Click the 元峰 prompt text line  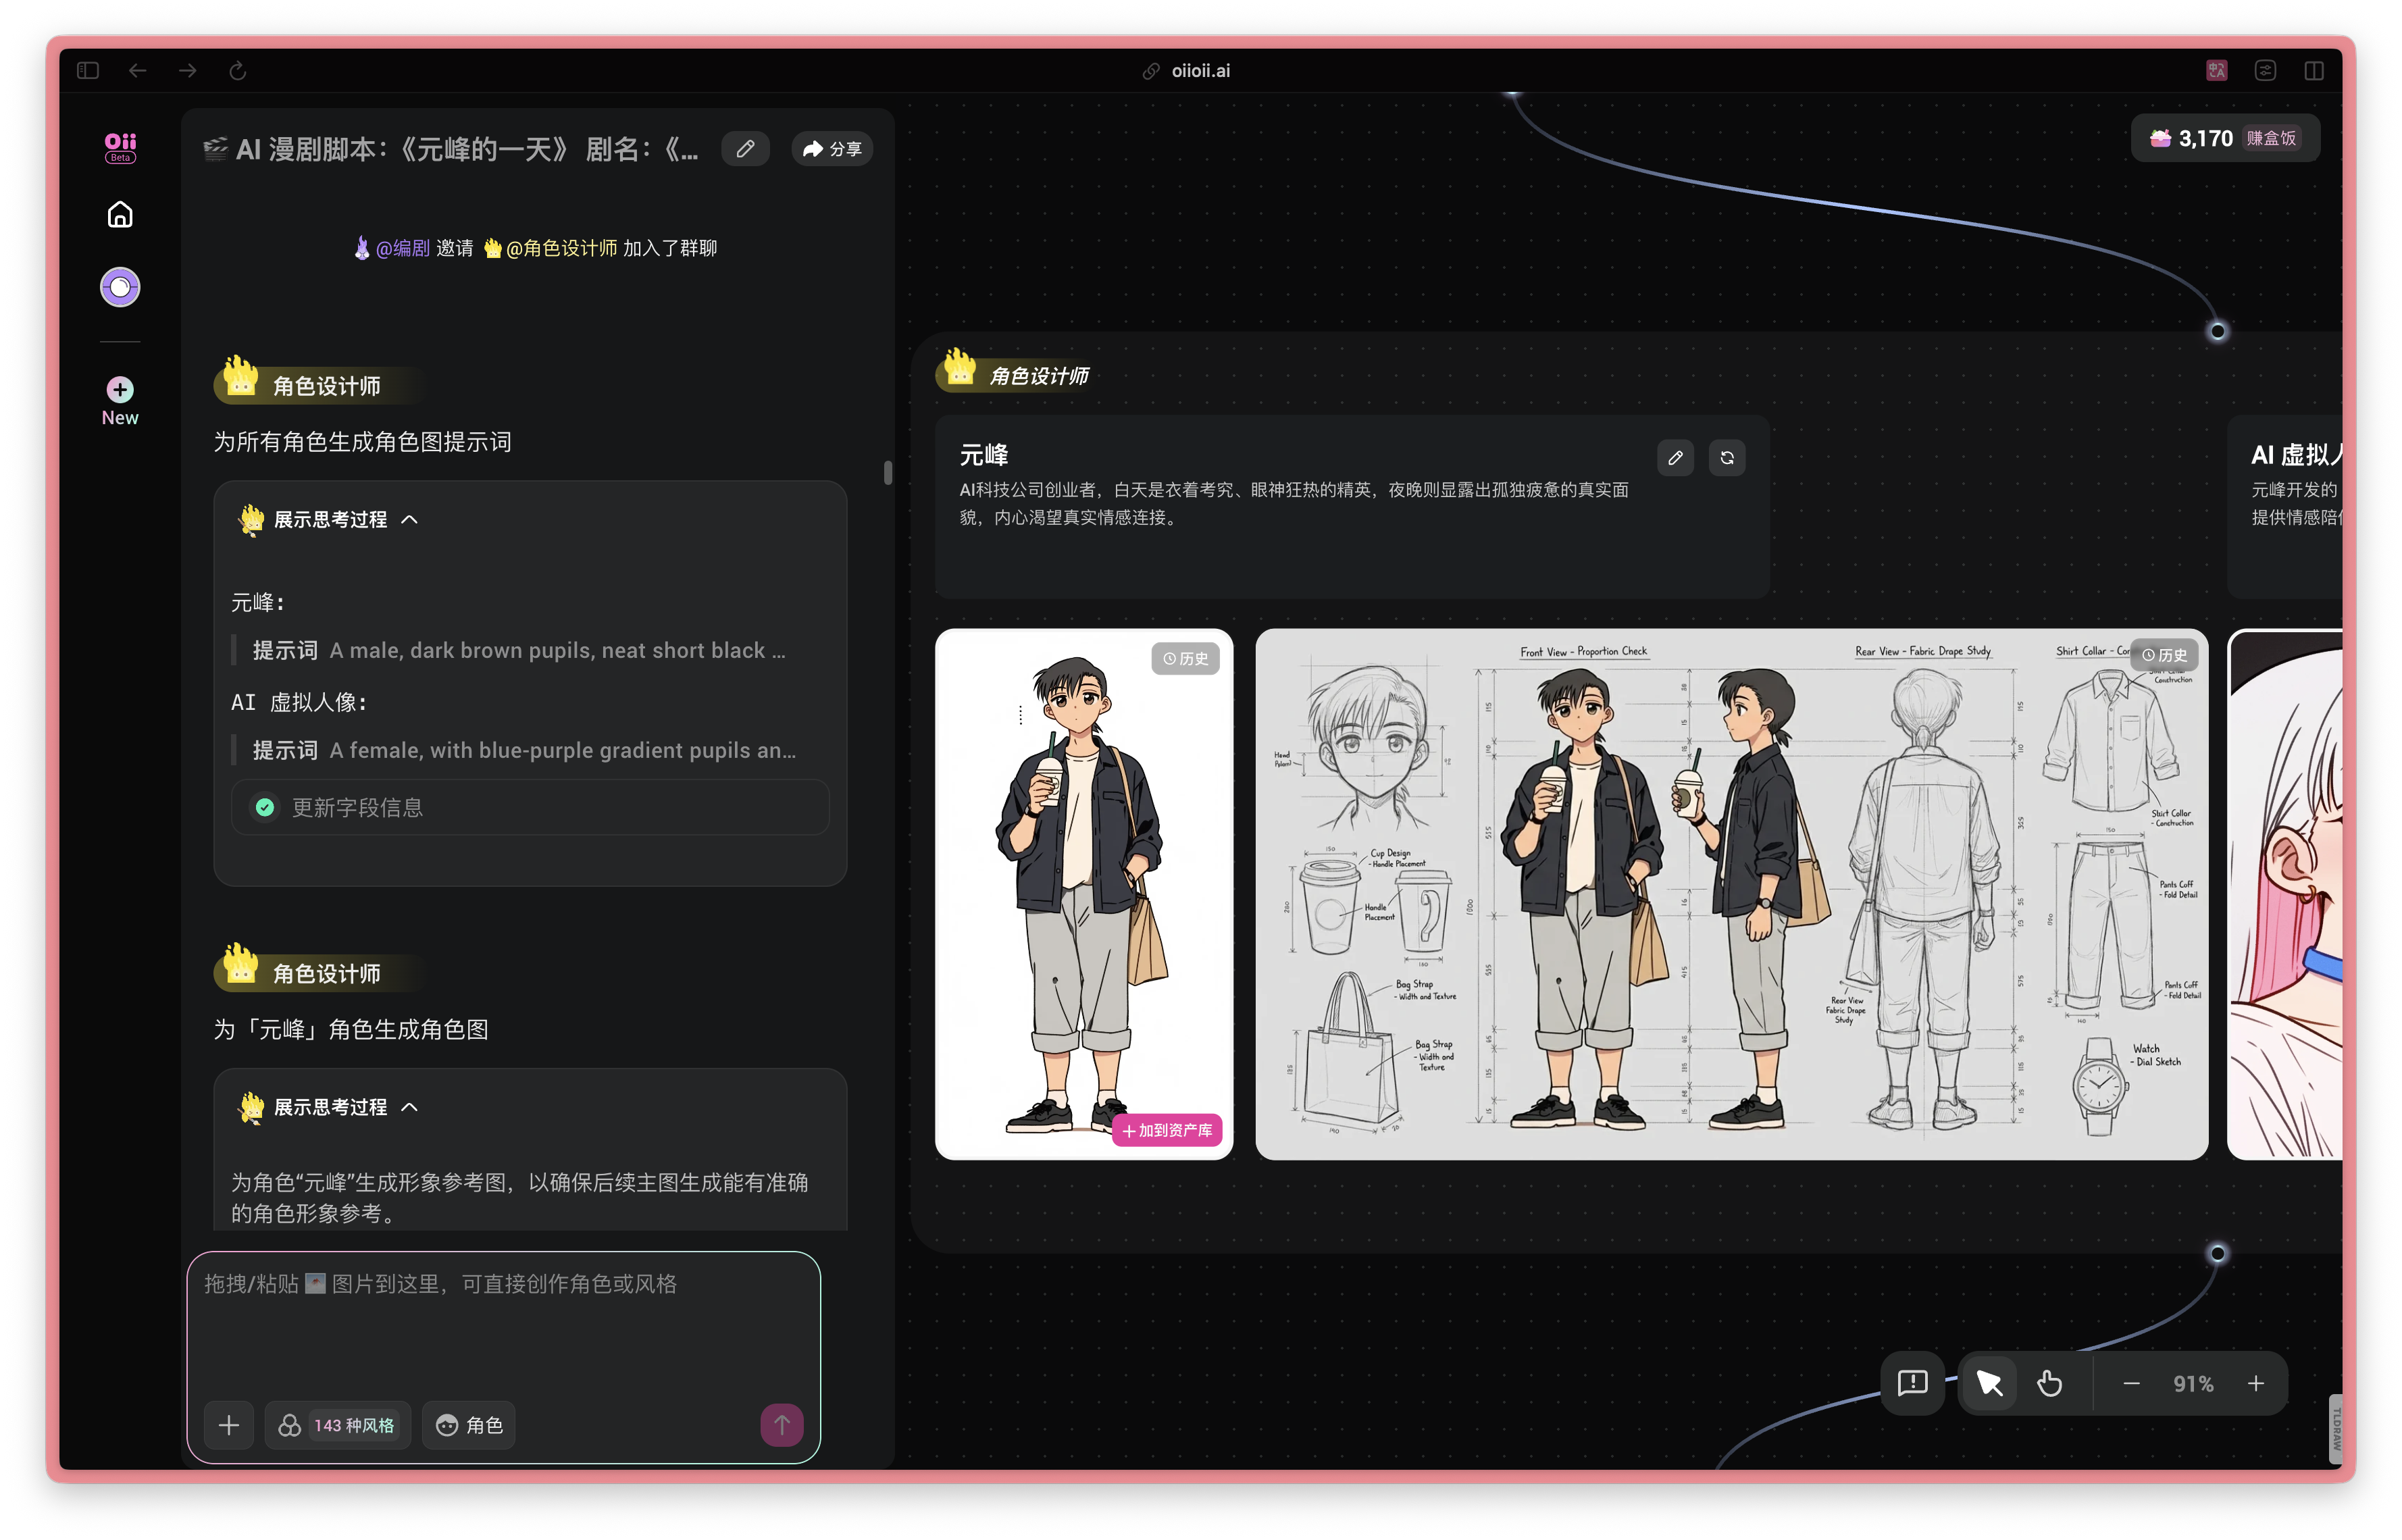point(519,650)
